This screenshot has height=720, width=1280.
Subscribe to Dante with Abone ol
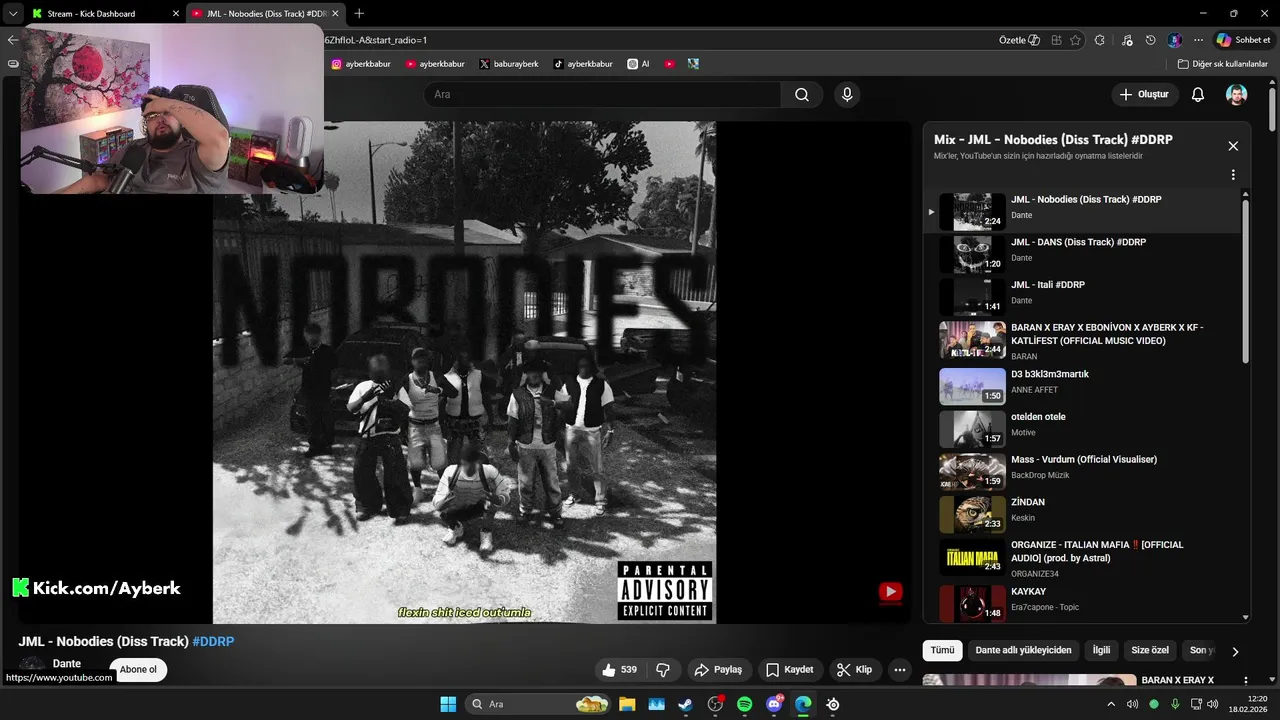click(138, 670)
